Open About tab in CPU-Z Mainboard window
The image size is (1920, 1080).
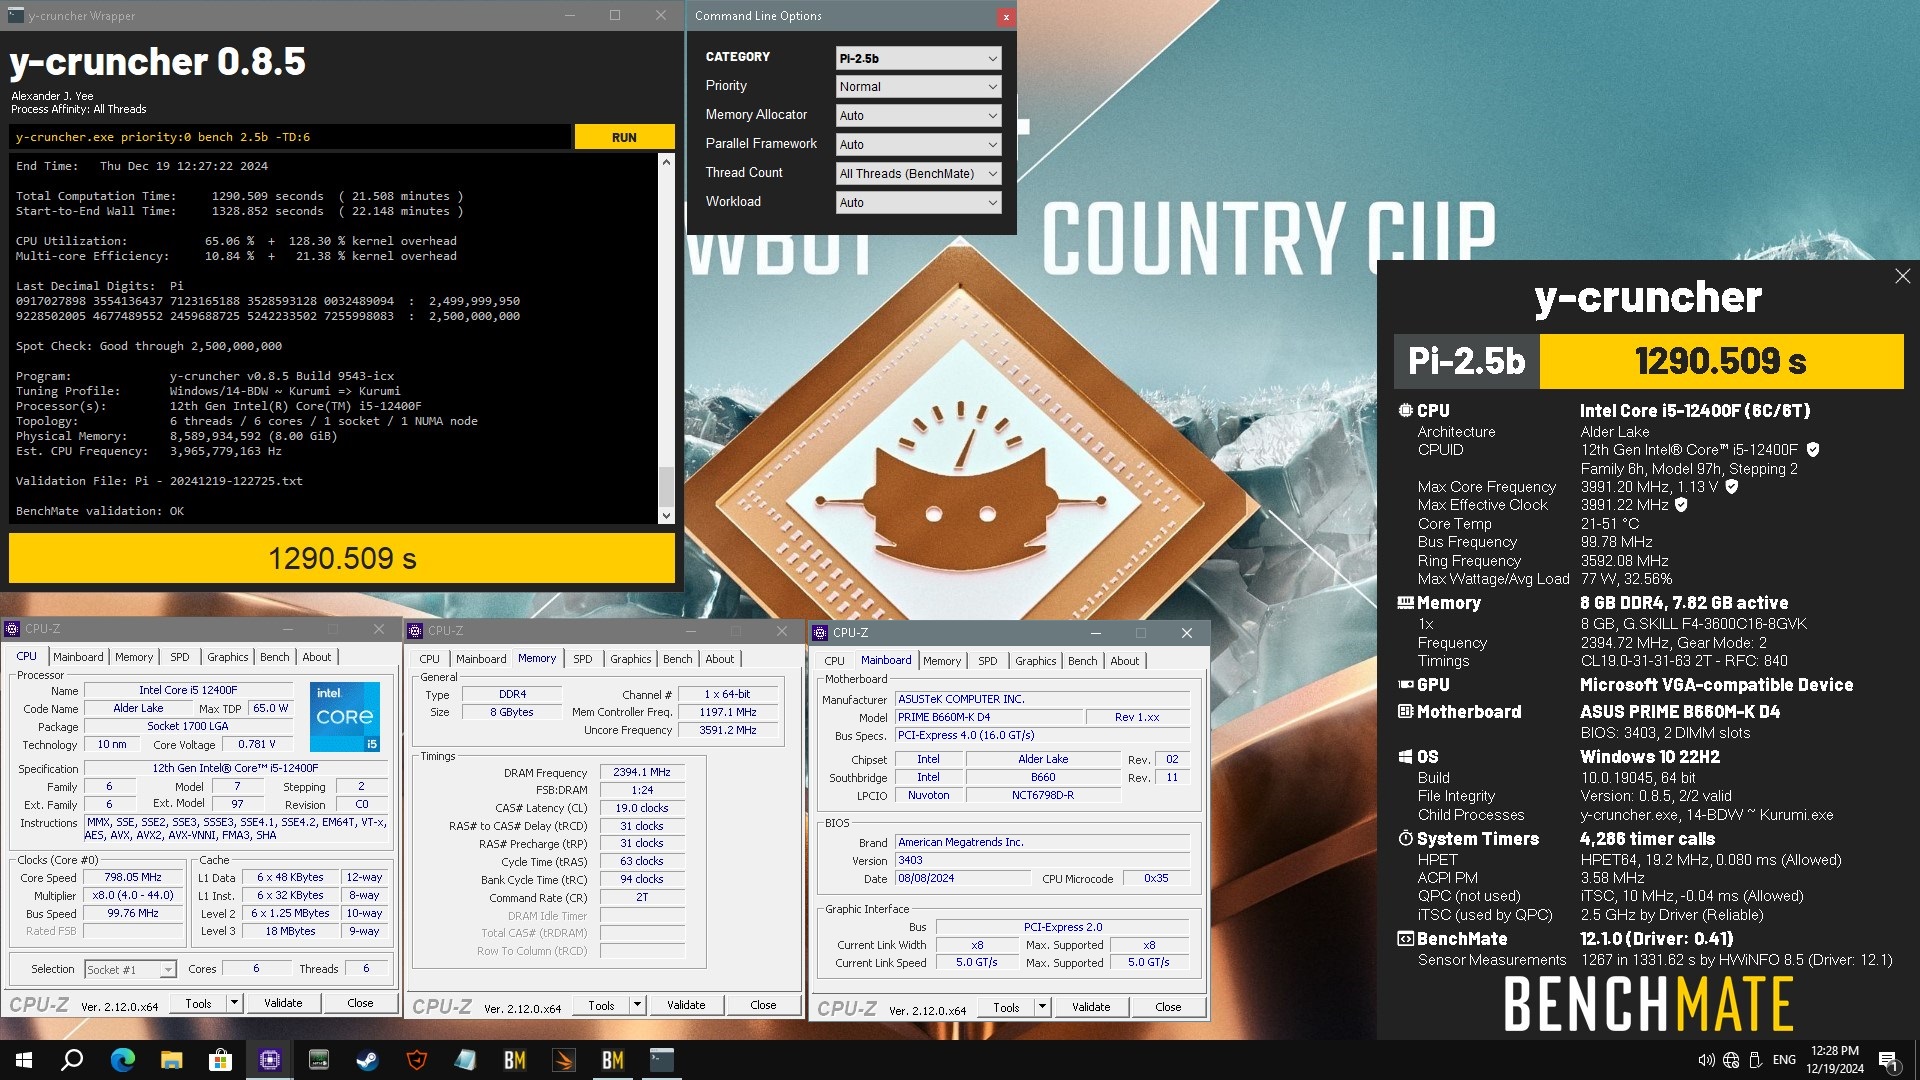(1124, 661)
